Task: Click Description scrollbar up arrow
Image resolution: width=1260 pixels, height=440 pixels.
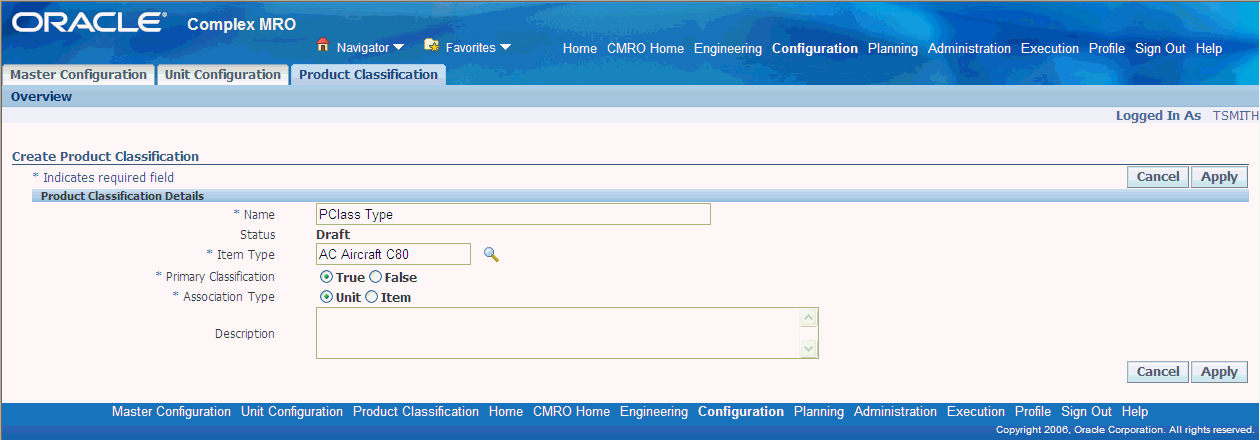Action: 810,317
